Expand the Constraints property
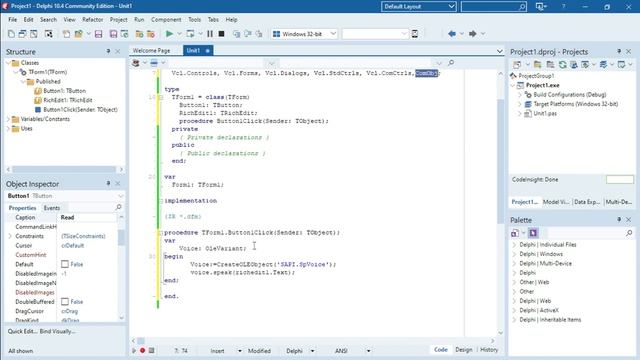 pos(10,236)
